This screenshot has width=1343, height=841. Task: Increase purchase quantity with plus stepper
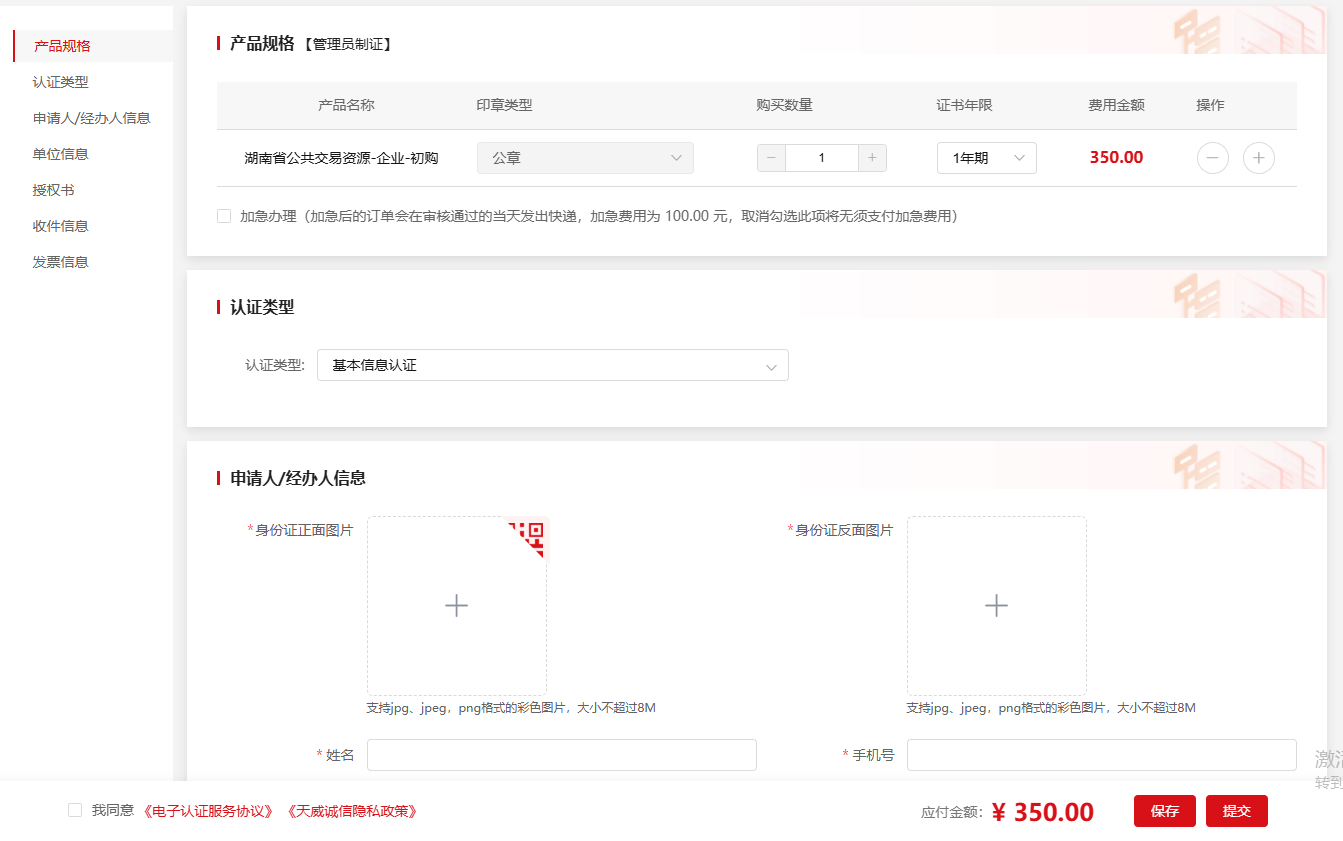click(872, 158)
